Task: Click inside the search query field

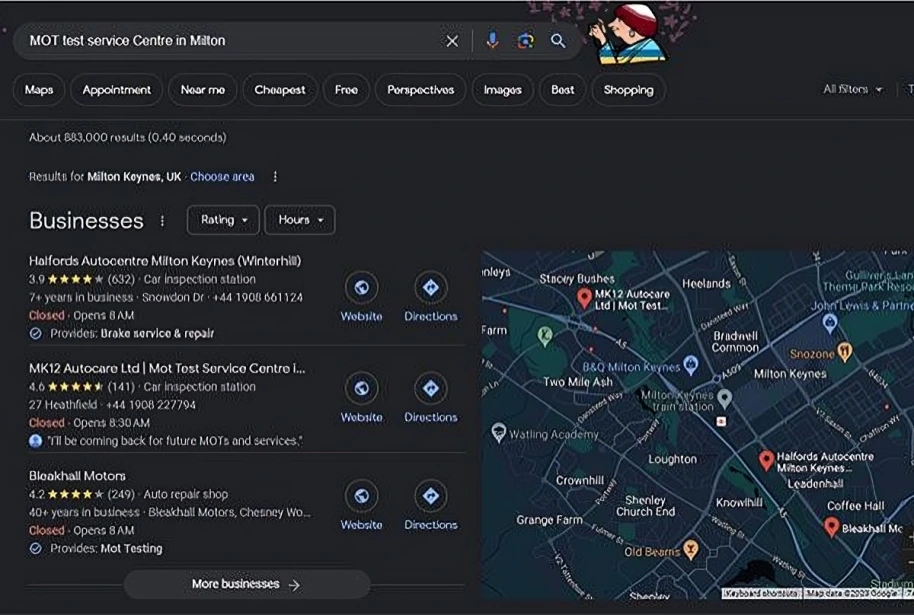Action: tap(230, 41)
